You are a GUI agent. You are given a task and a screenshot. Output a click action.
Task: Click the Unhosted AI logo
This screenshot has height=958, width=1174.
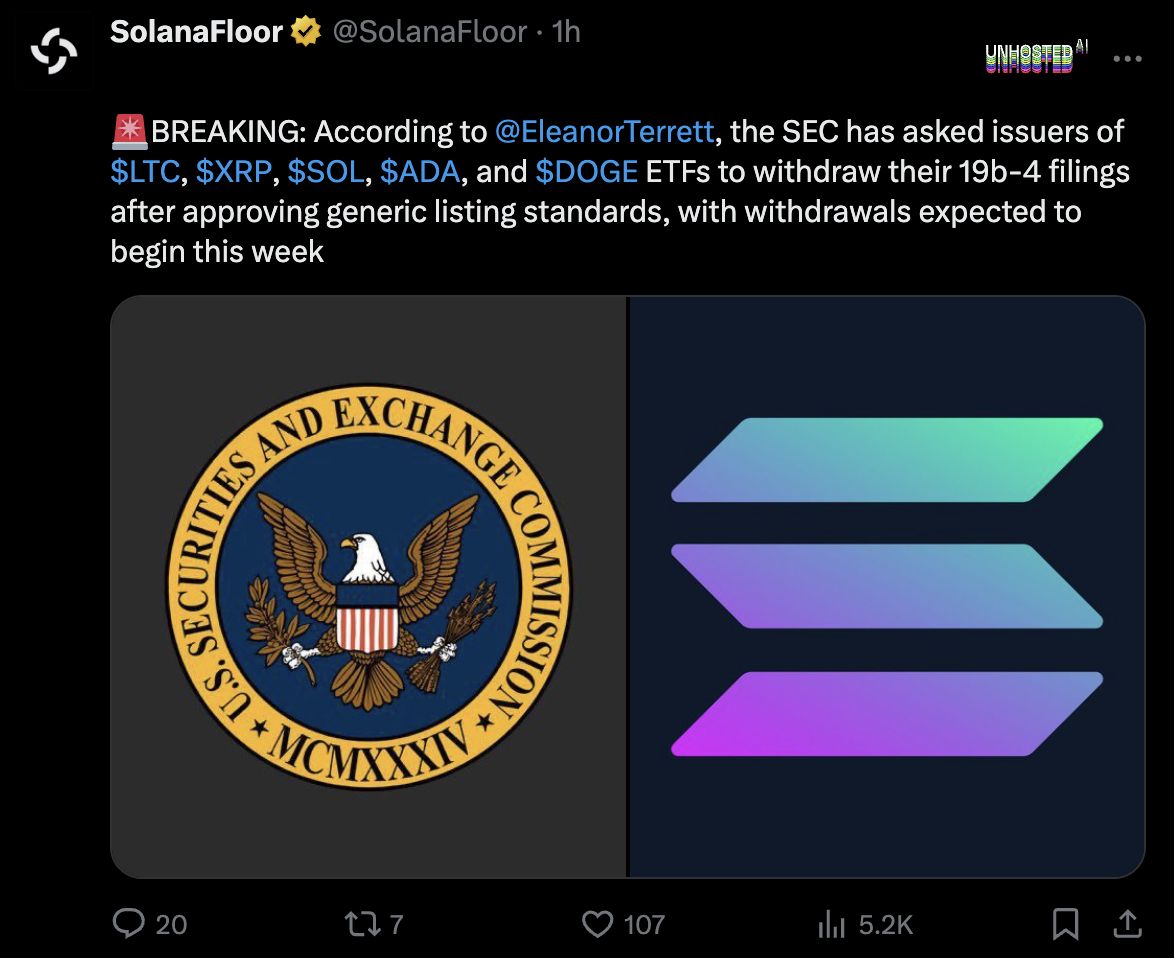point(1036,57)
